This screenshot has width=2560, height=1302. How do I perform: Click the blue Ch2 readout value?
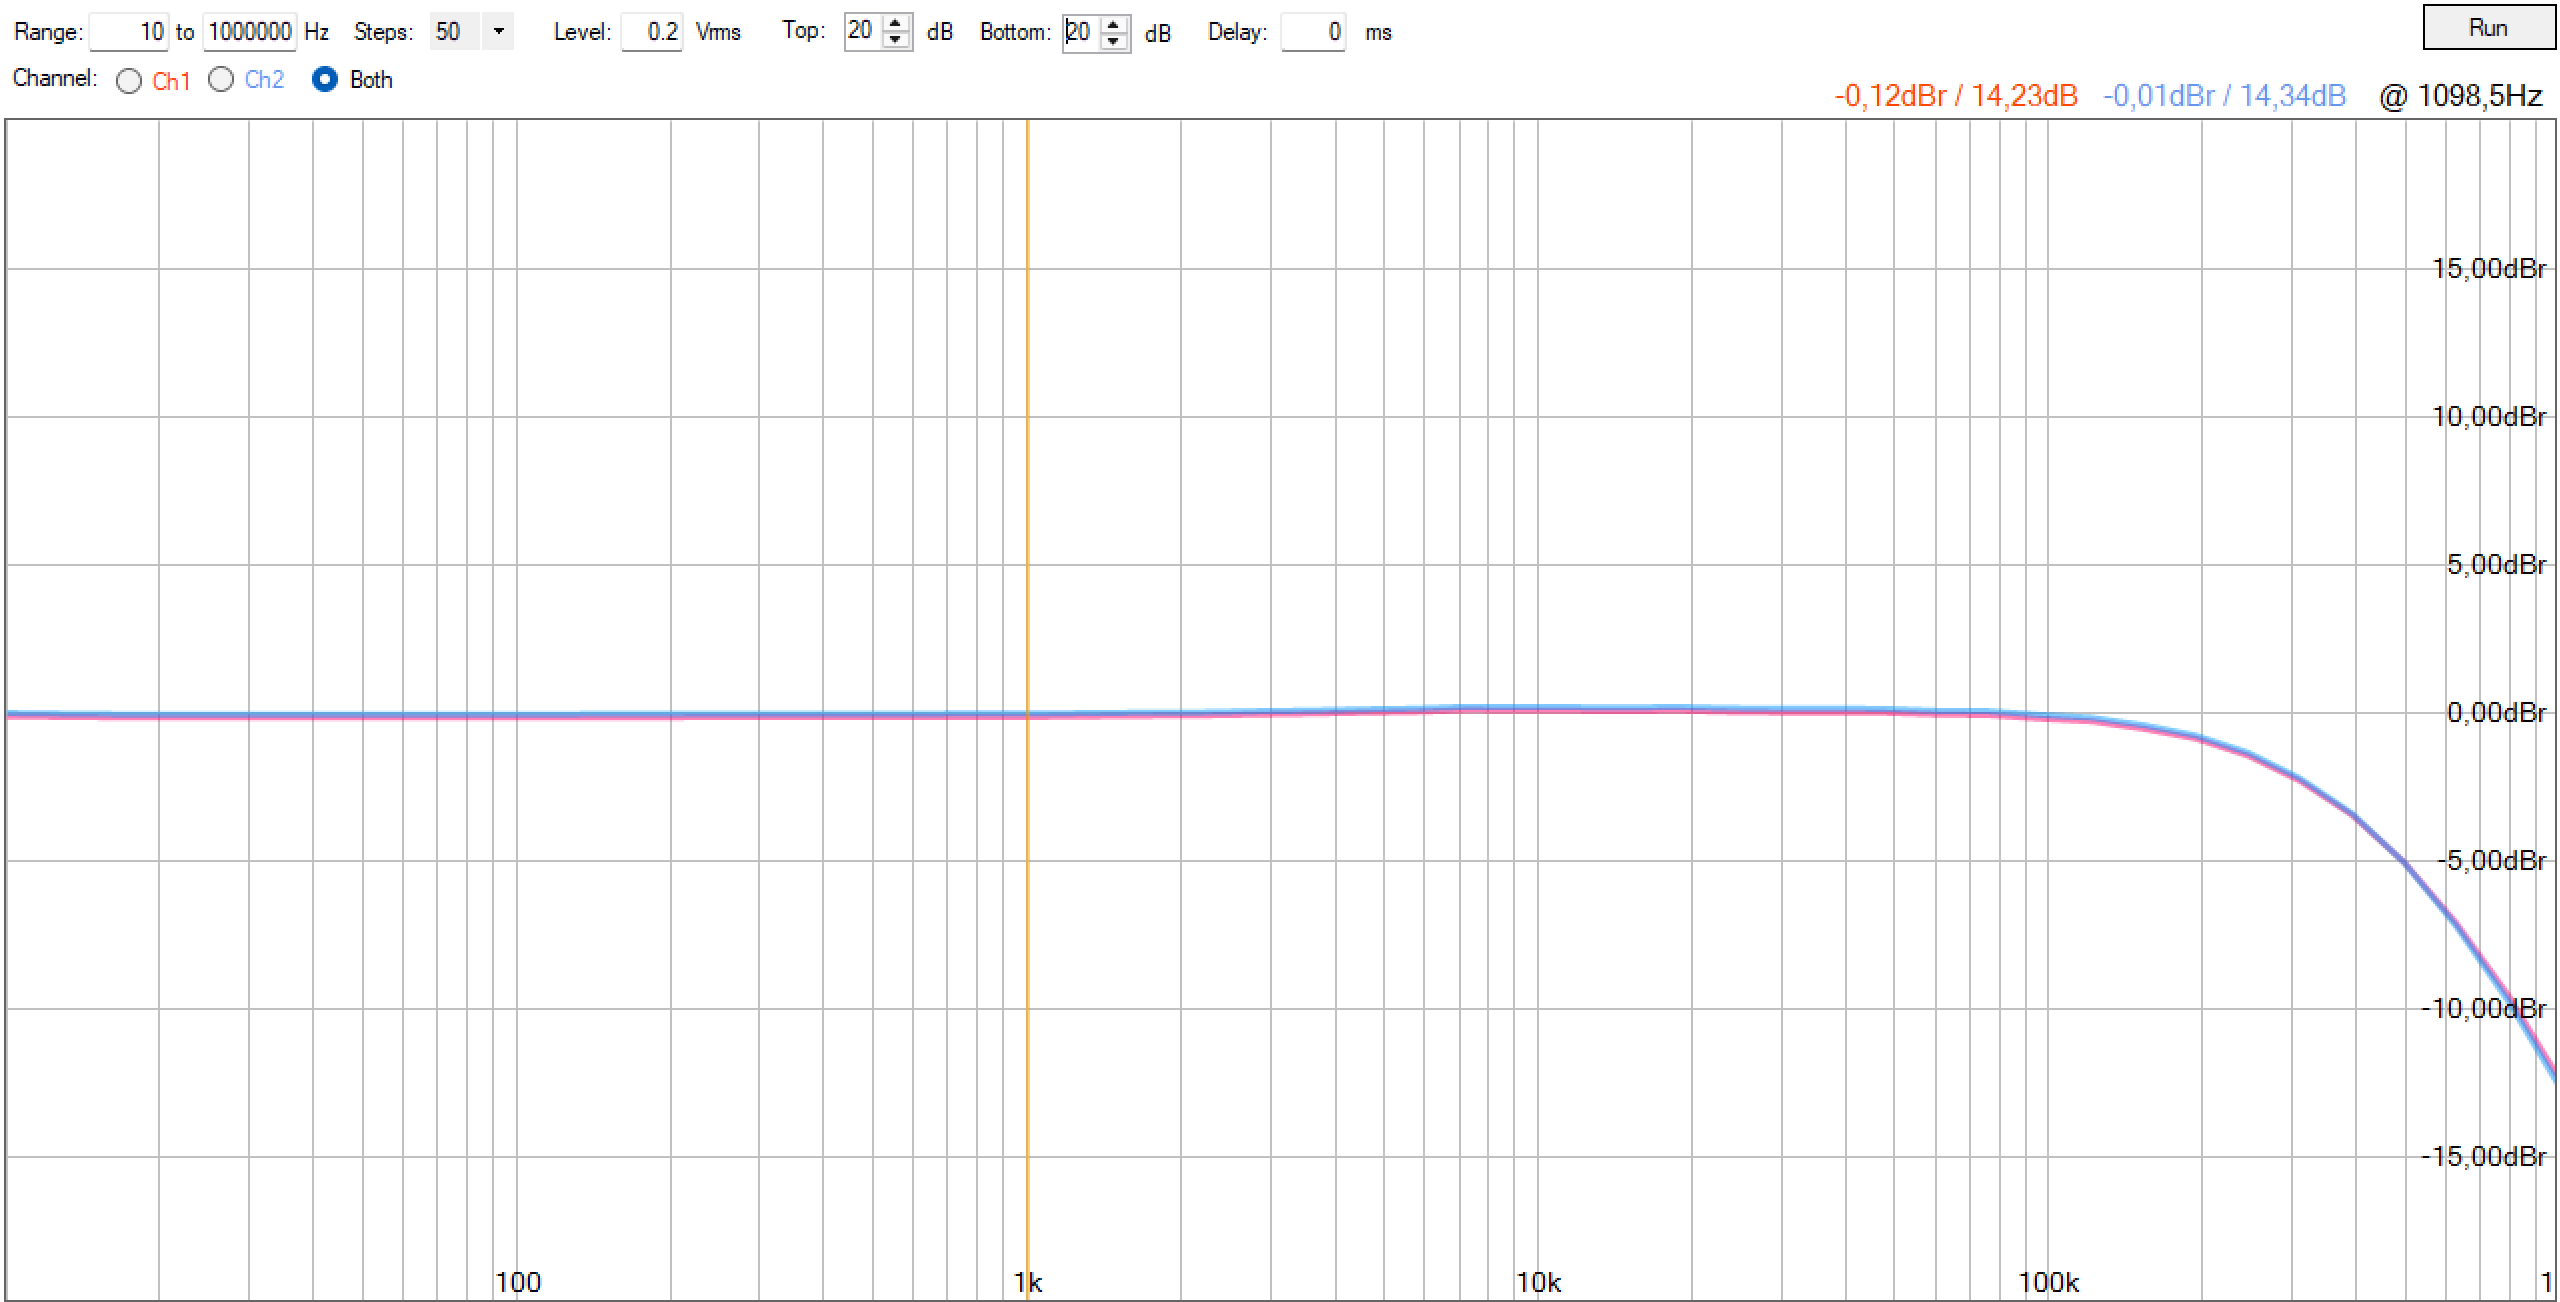click(x=2224, y=96)
